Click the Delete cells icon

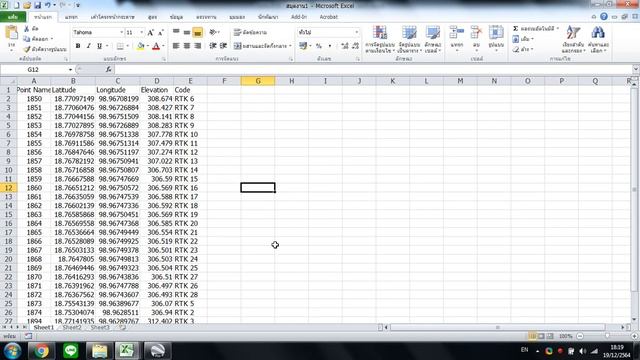pyautogui.click(x=476, y=32)
